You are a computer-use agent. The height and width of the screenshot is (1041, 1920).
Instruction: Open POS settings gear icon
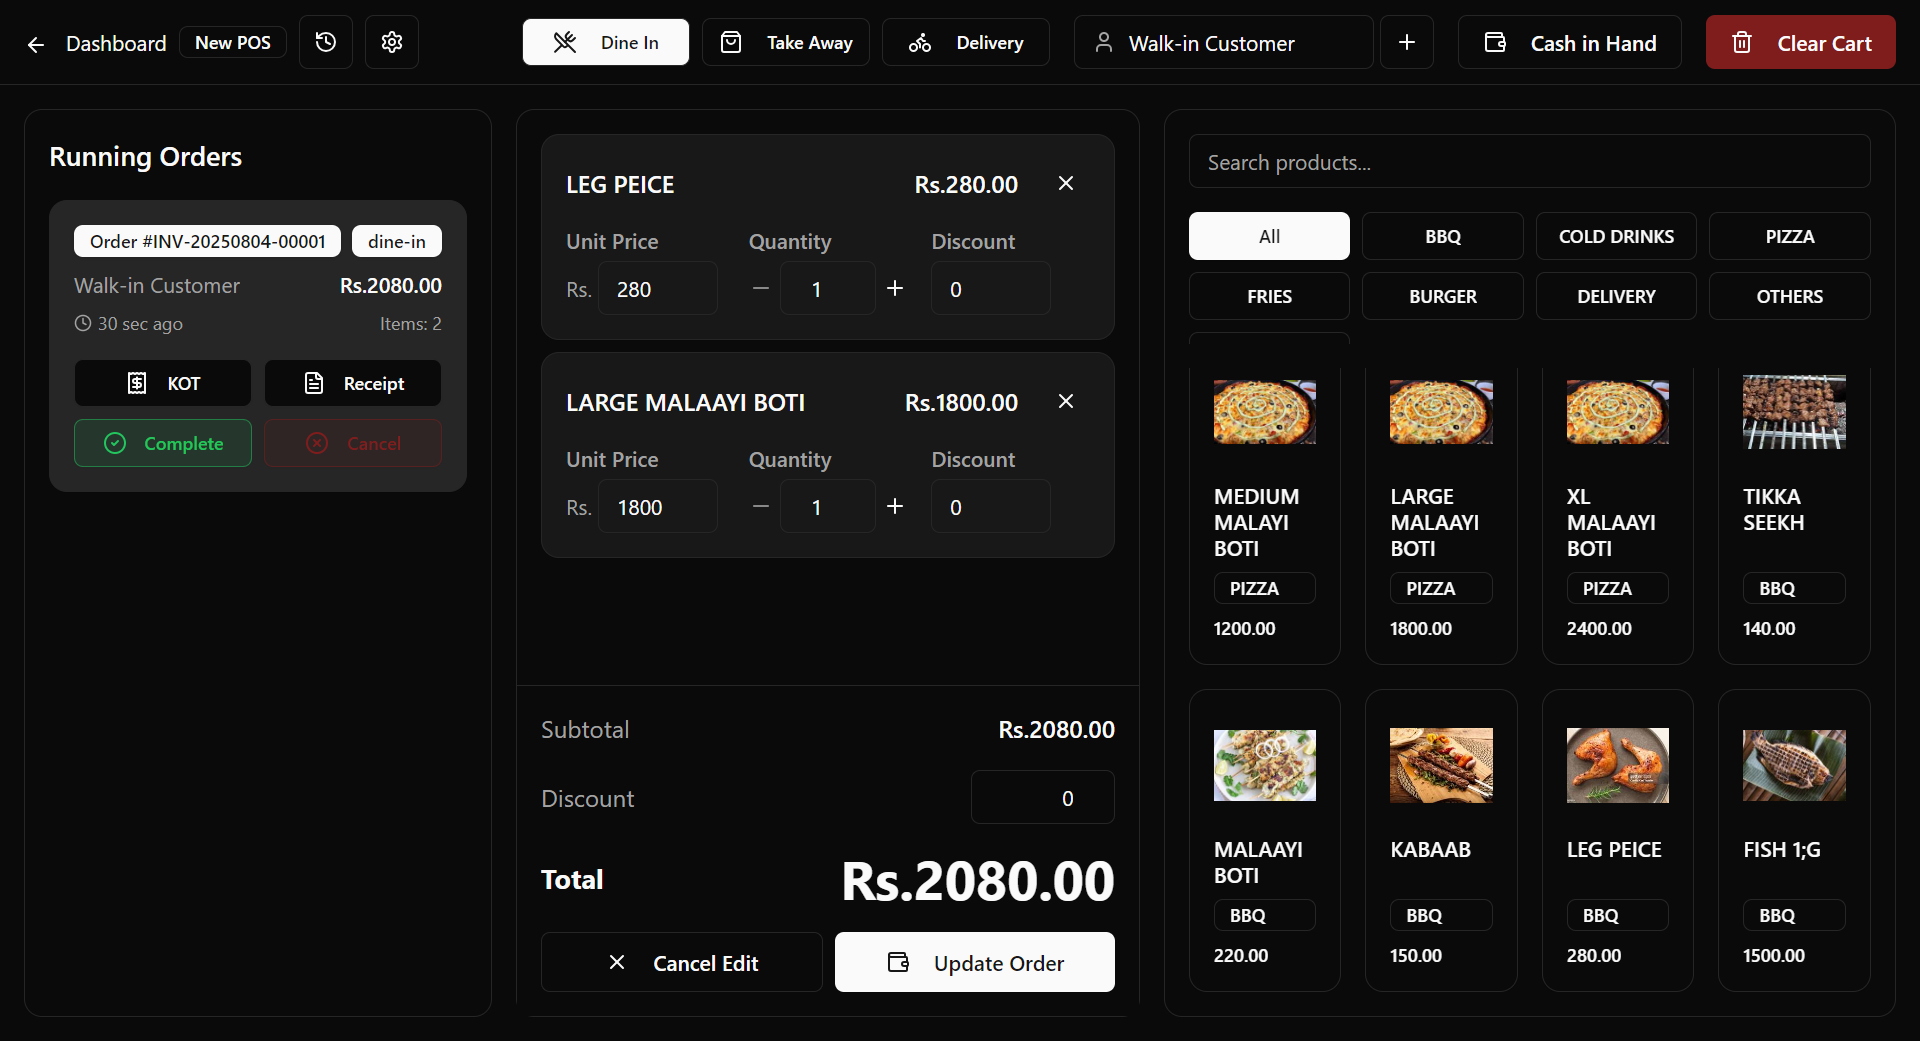click(x=392, y=42)
